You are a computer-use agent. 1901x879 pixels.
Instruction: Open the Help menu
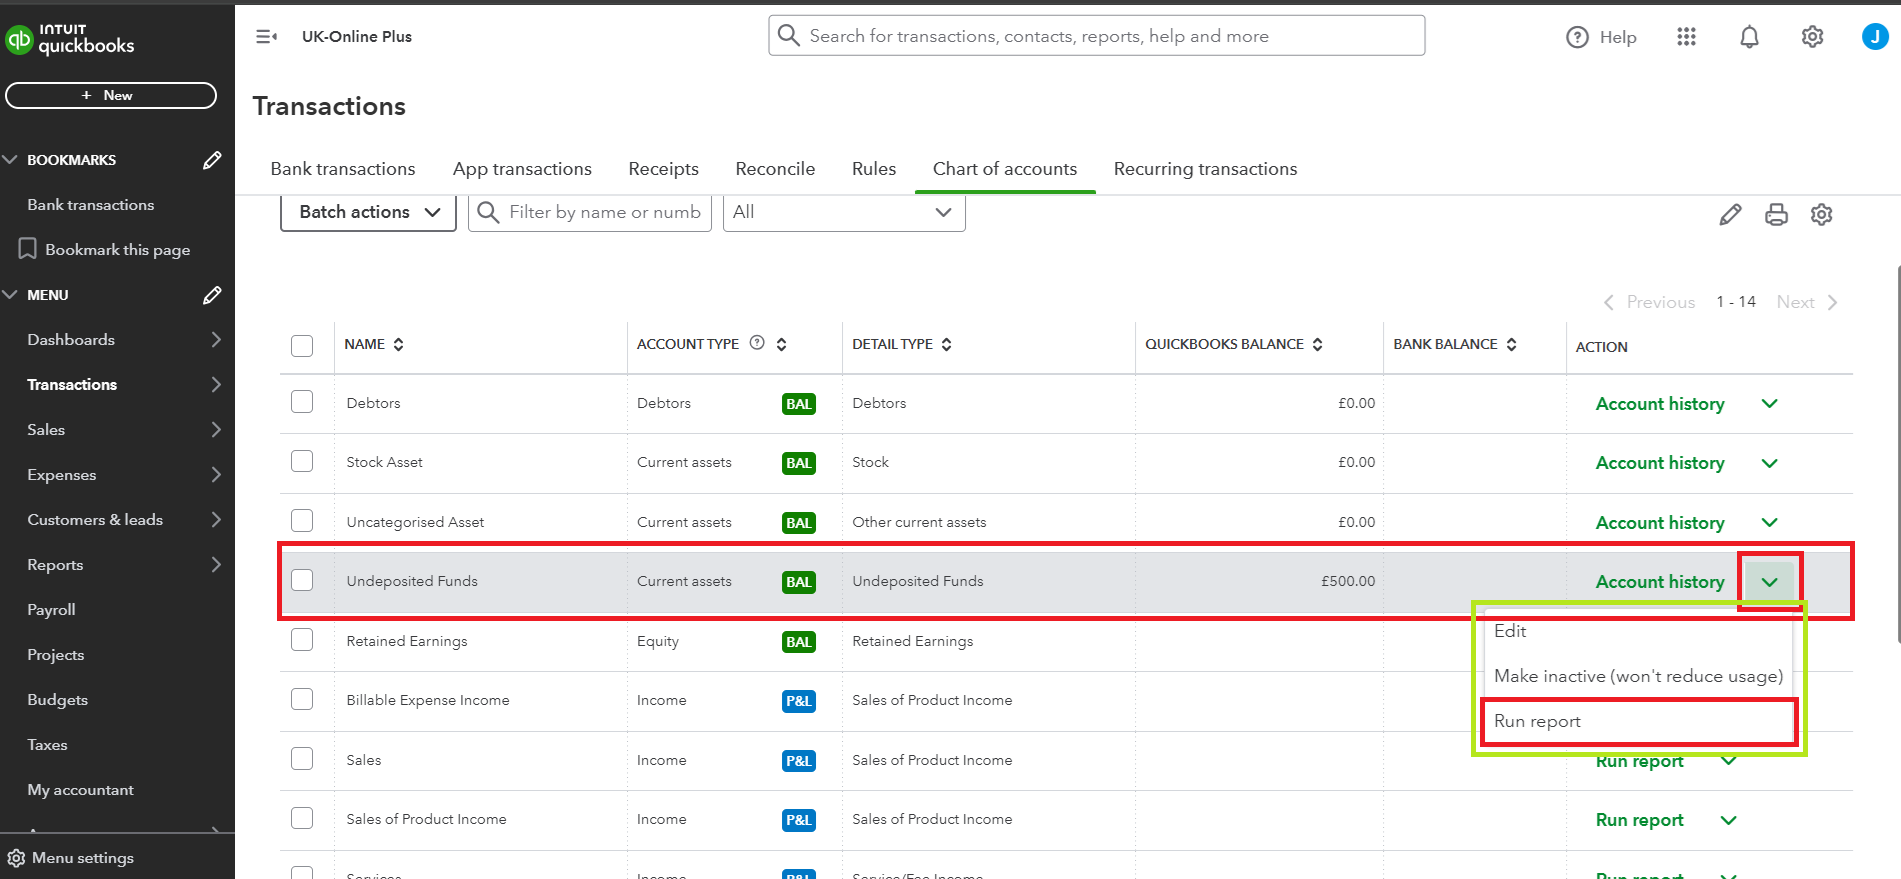click(x=1601, y=37)
